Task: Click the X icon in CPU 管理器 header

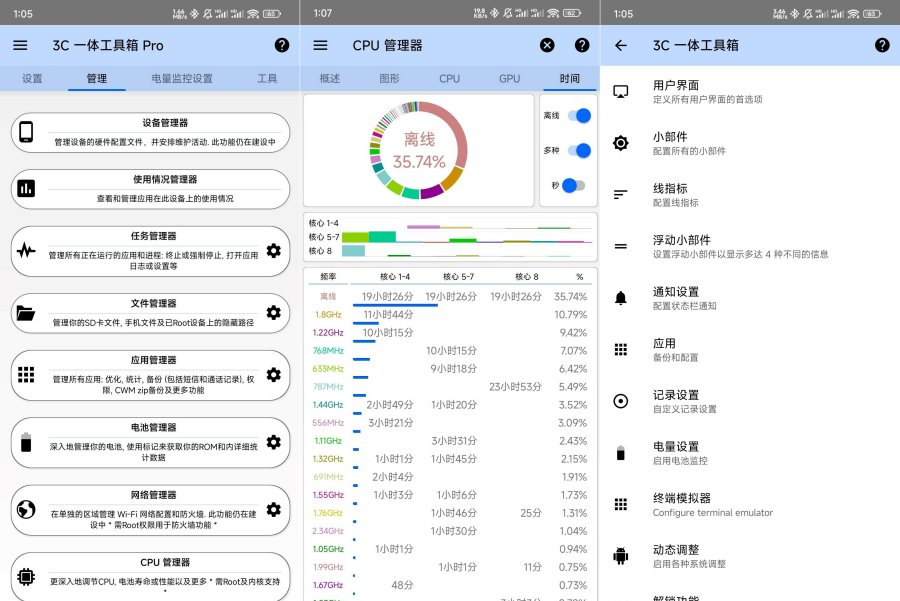Action: tap(547, 45)
